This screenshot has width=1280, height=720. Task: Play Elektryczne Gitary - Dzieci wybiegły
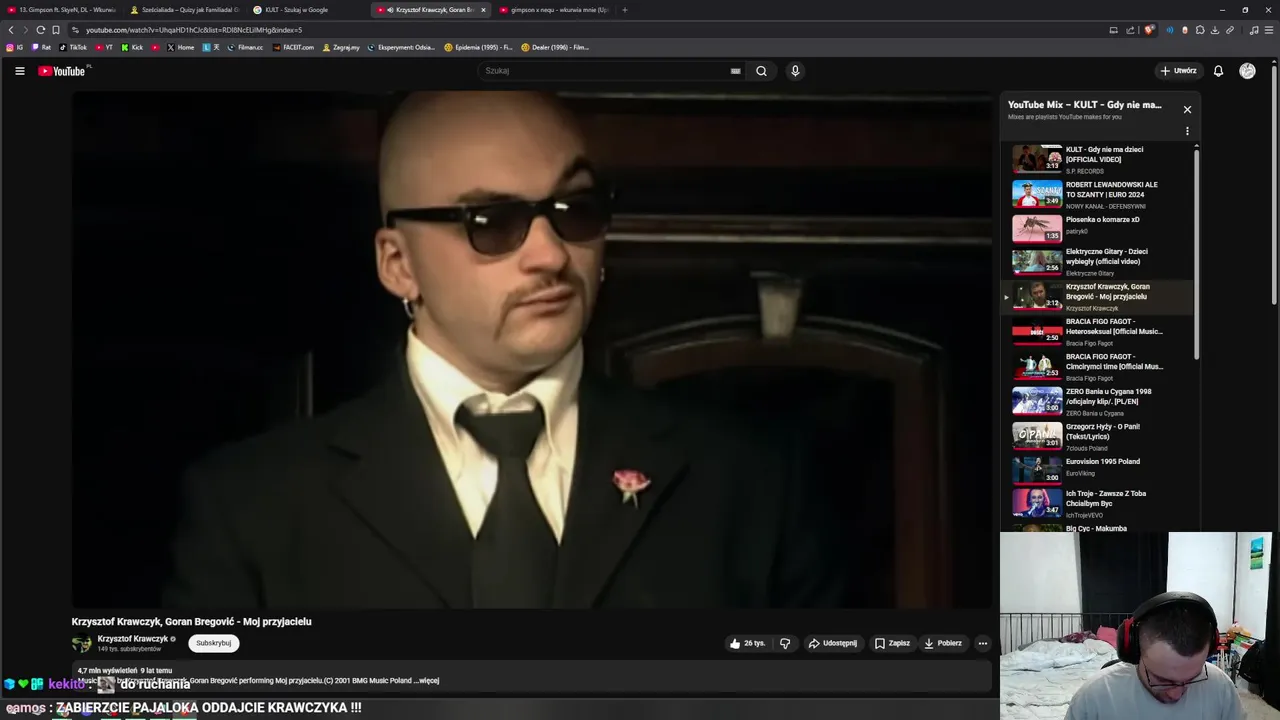click(x=1100, y=262)
